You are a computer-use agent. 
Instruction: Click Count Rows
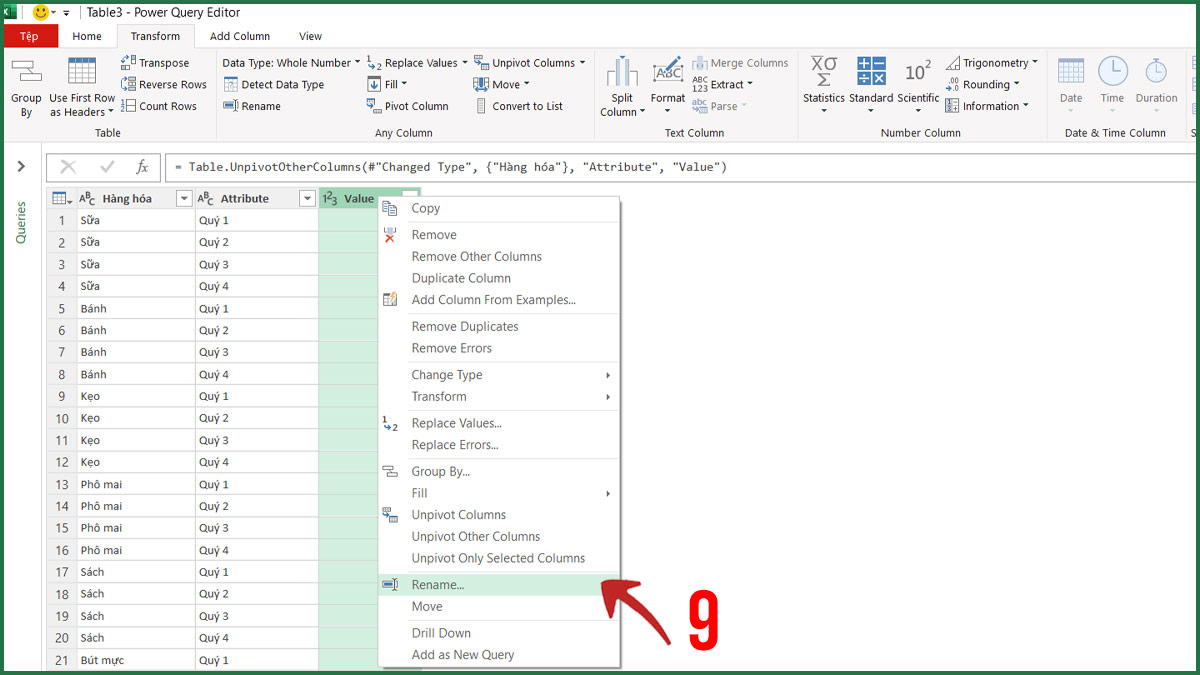click(x=160, y=105)
